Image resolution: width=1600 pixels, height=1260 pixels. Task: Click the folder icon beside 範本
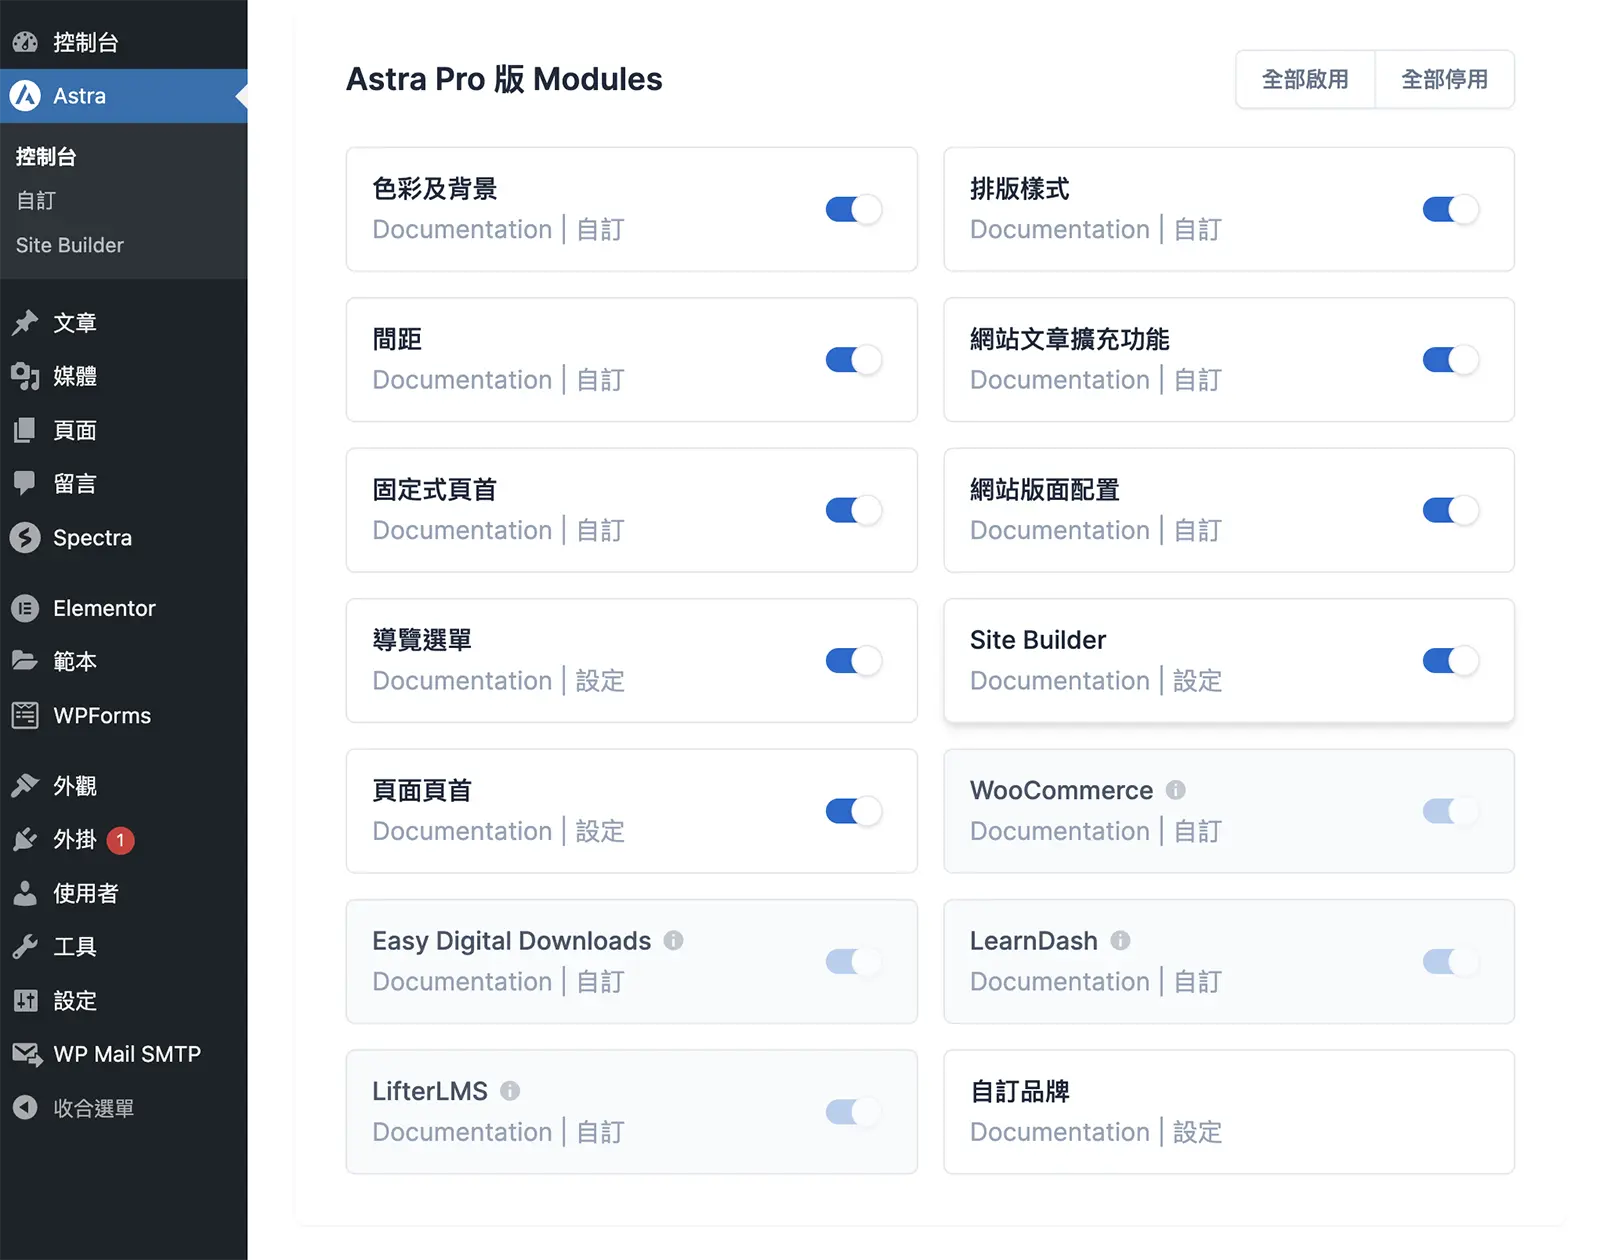pyautogui.click(x=25, y=661)
